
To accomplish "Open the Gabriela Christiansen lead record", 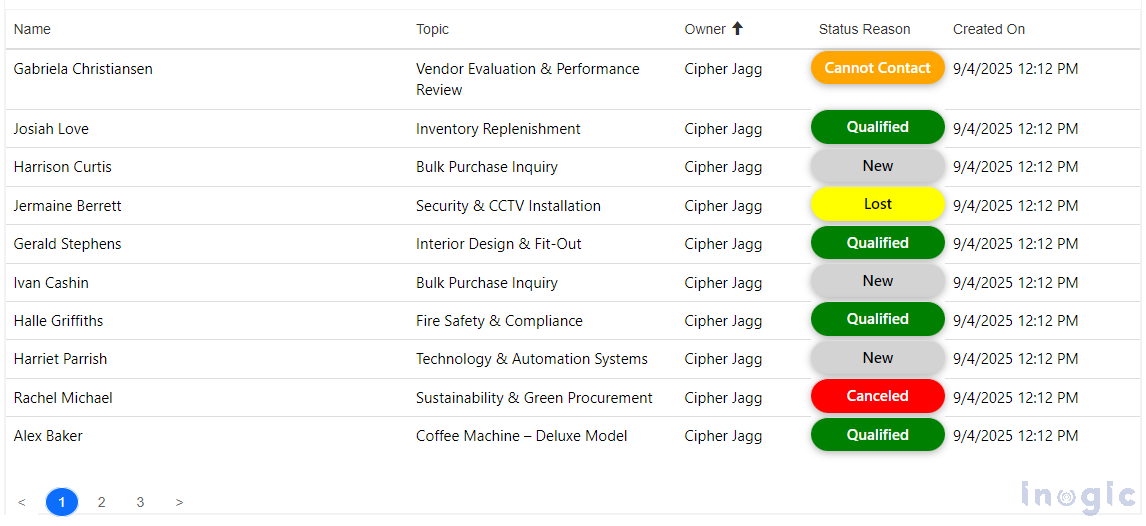I will [83, 69].
